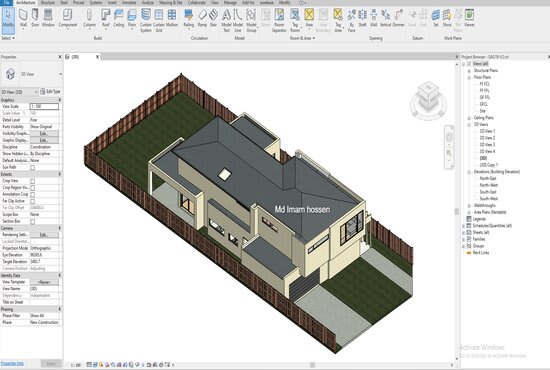Toggle Crop Region Visible checkbox
Screen dimensions: 550x370
33,188
